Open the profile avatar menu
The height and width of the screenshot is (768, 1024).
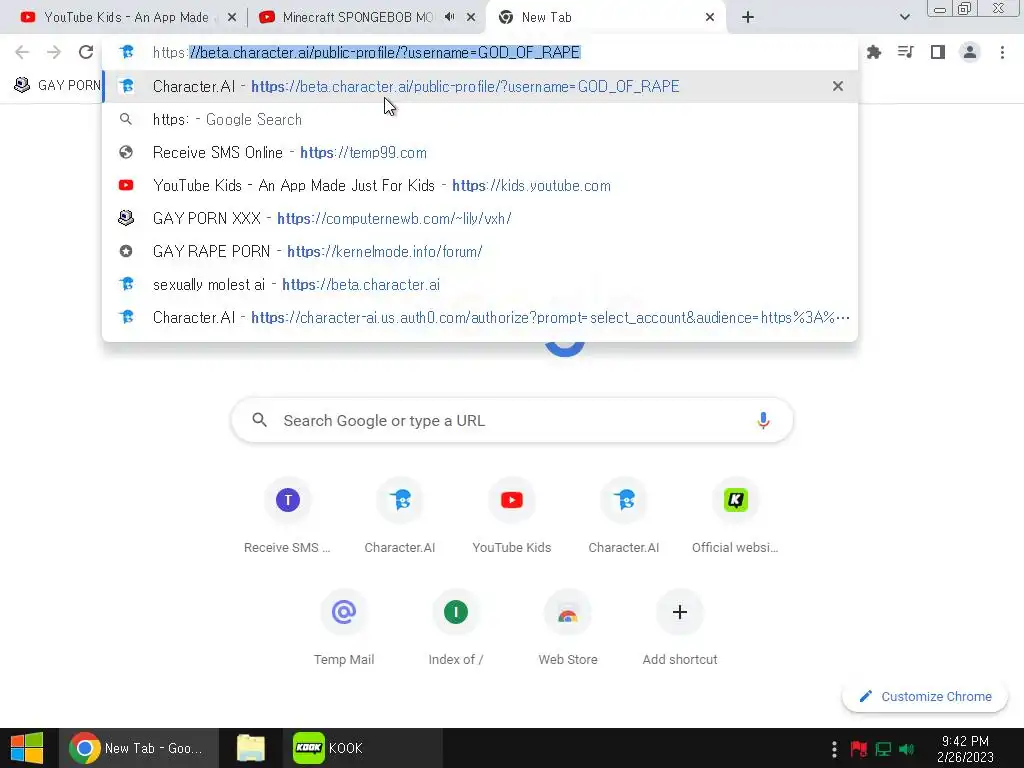[970, 52]
